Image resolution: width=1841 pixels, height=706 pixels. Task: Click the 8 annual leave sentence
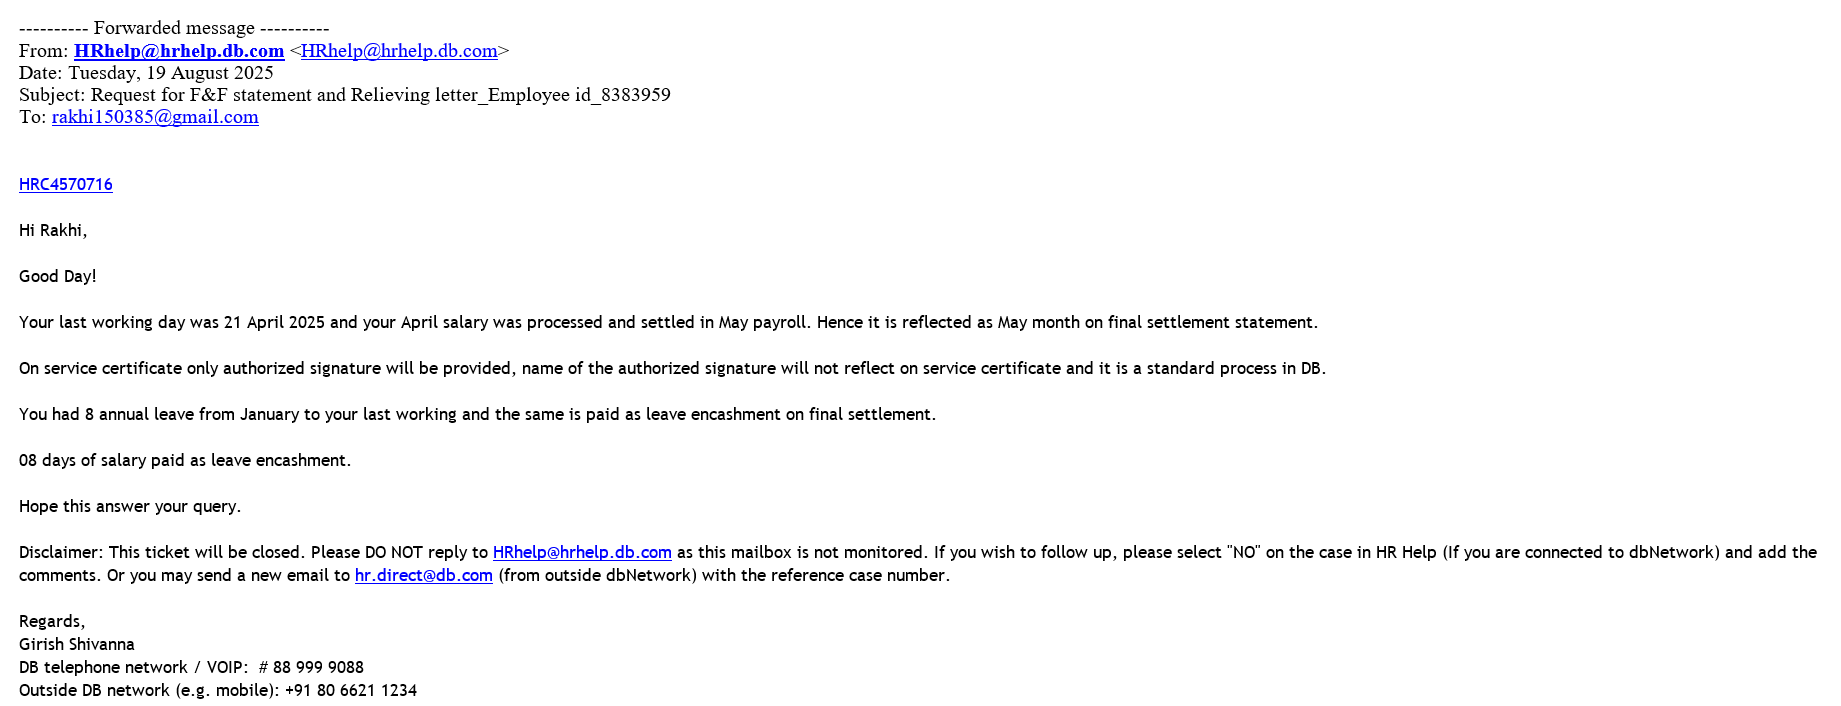[477, 415]
